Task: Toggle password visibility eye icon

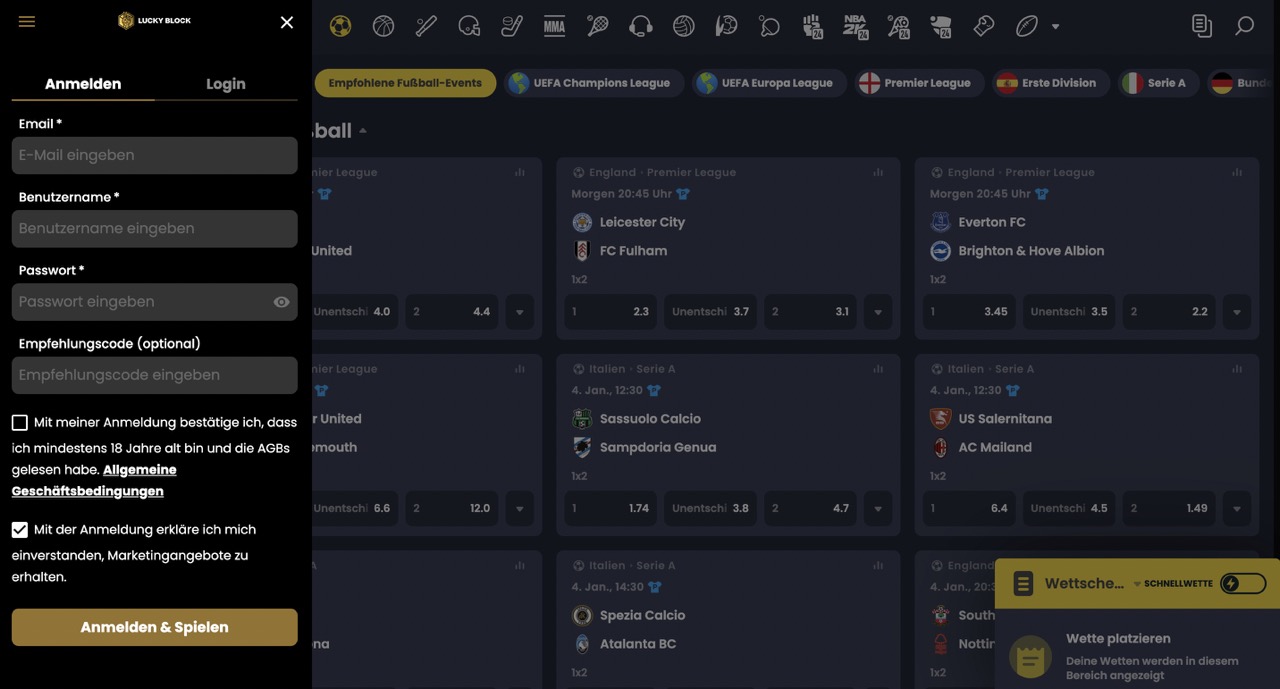Action: [282, 302]
